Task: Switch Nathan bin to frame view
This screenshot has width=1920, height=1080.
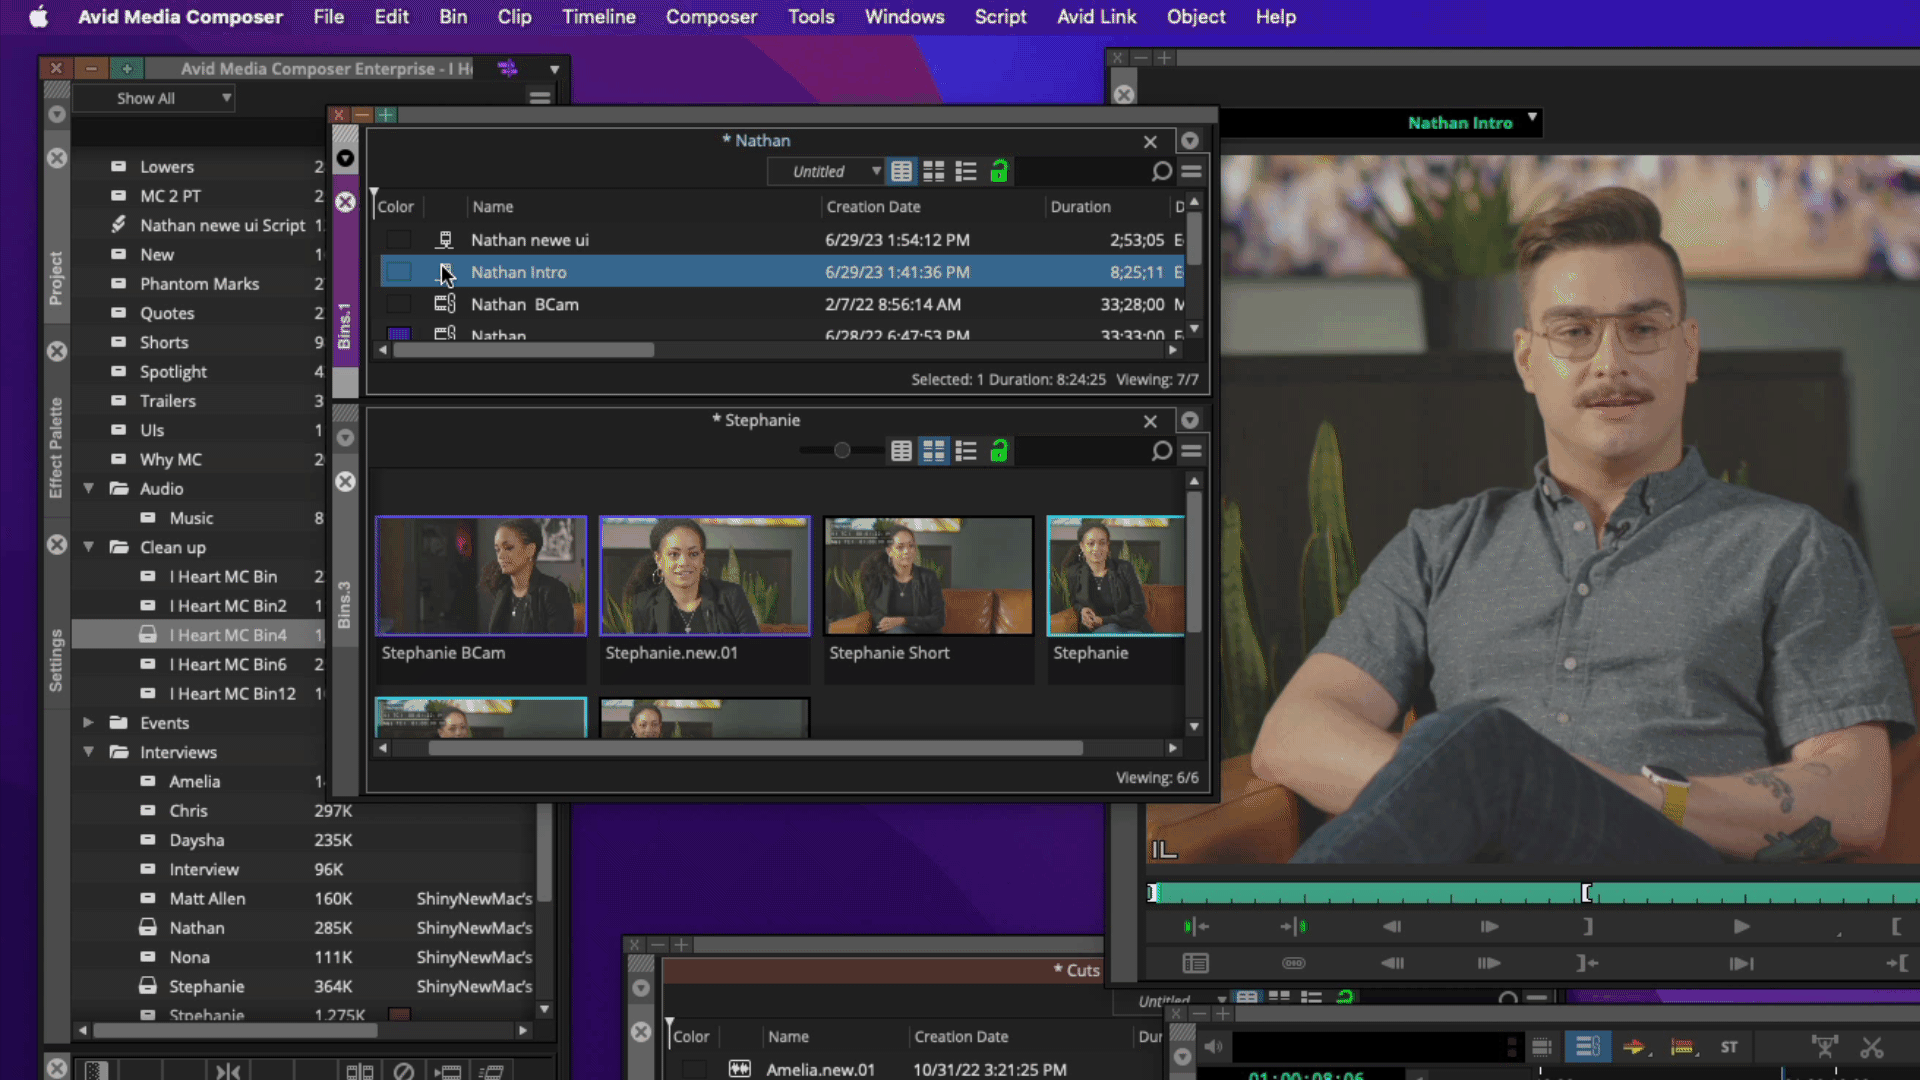Action: coord(933,171)
